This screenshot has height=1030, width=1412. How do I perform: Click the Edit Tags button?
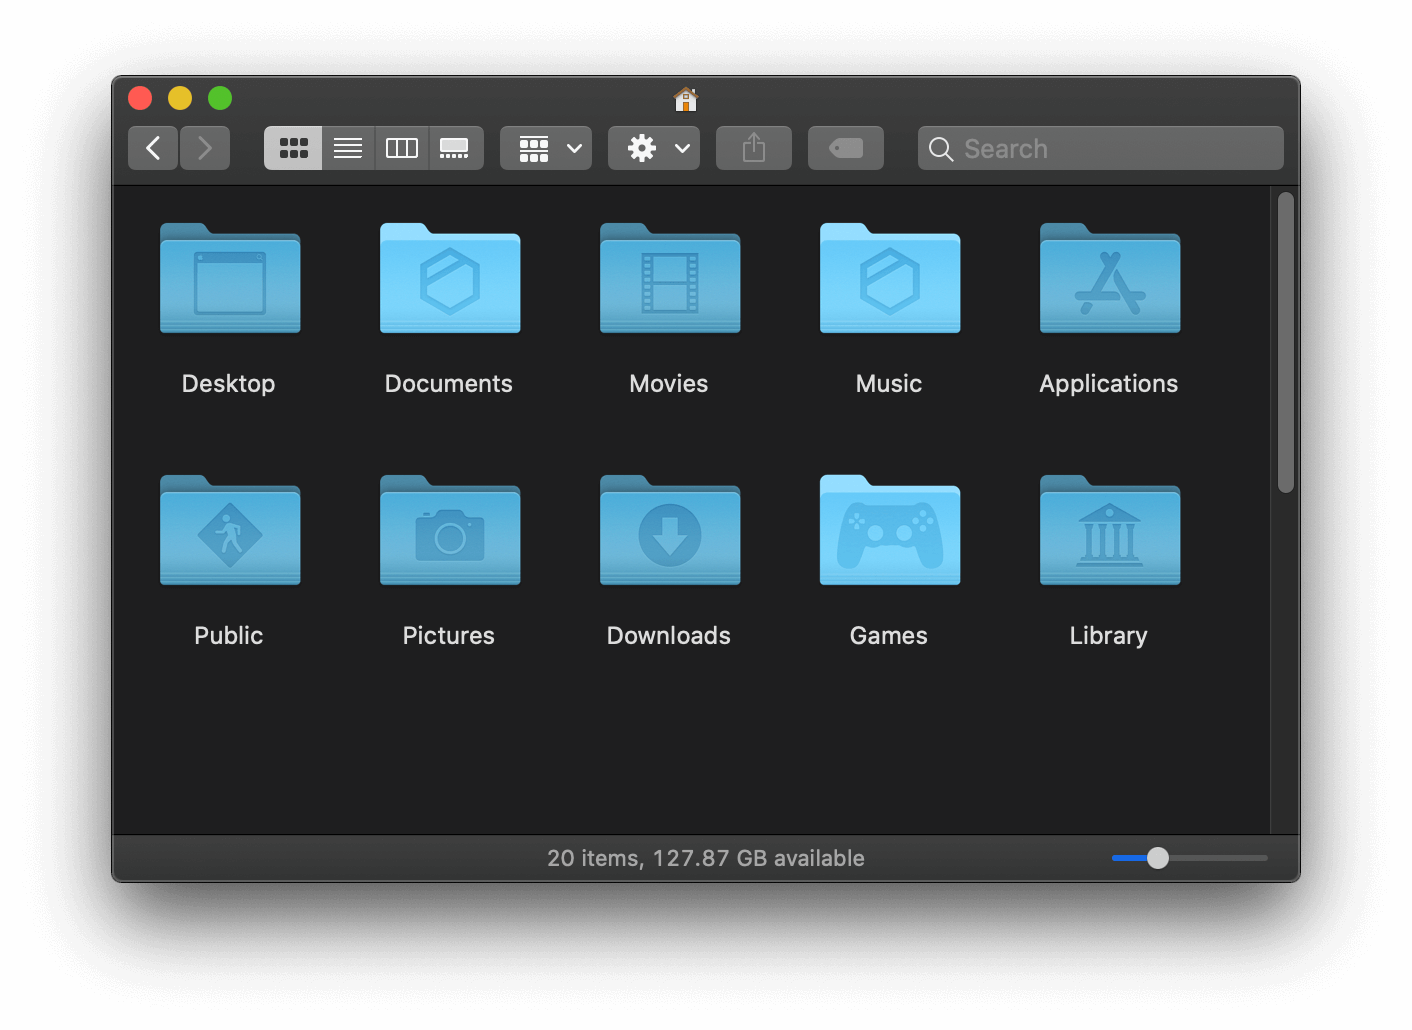(x=845, y=147)
